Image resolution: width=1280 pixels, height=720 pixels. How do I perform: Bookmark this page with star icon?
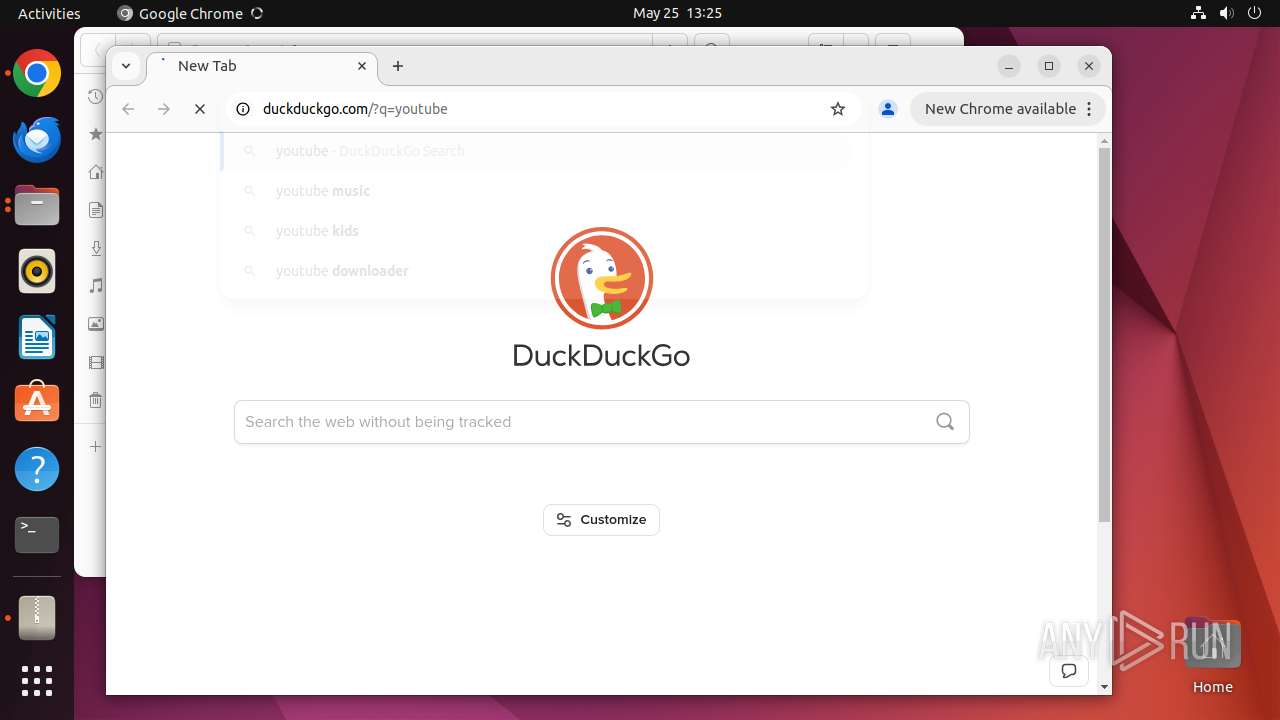click(x=838, y=109)
